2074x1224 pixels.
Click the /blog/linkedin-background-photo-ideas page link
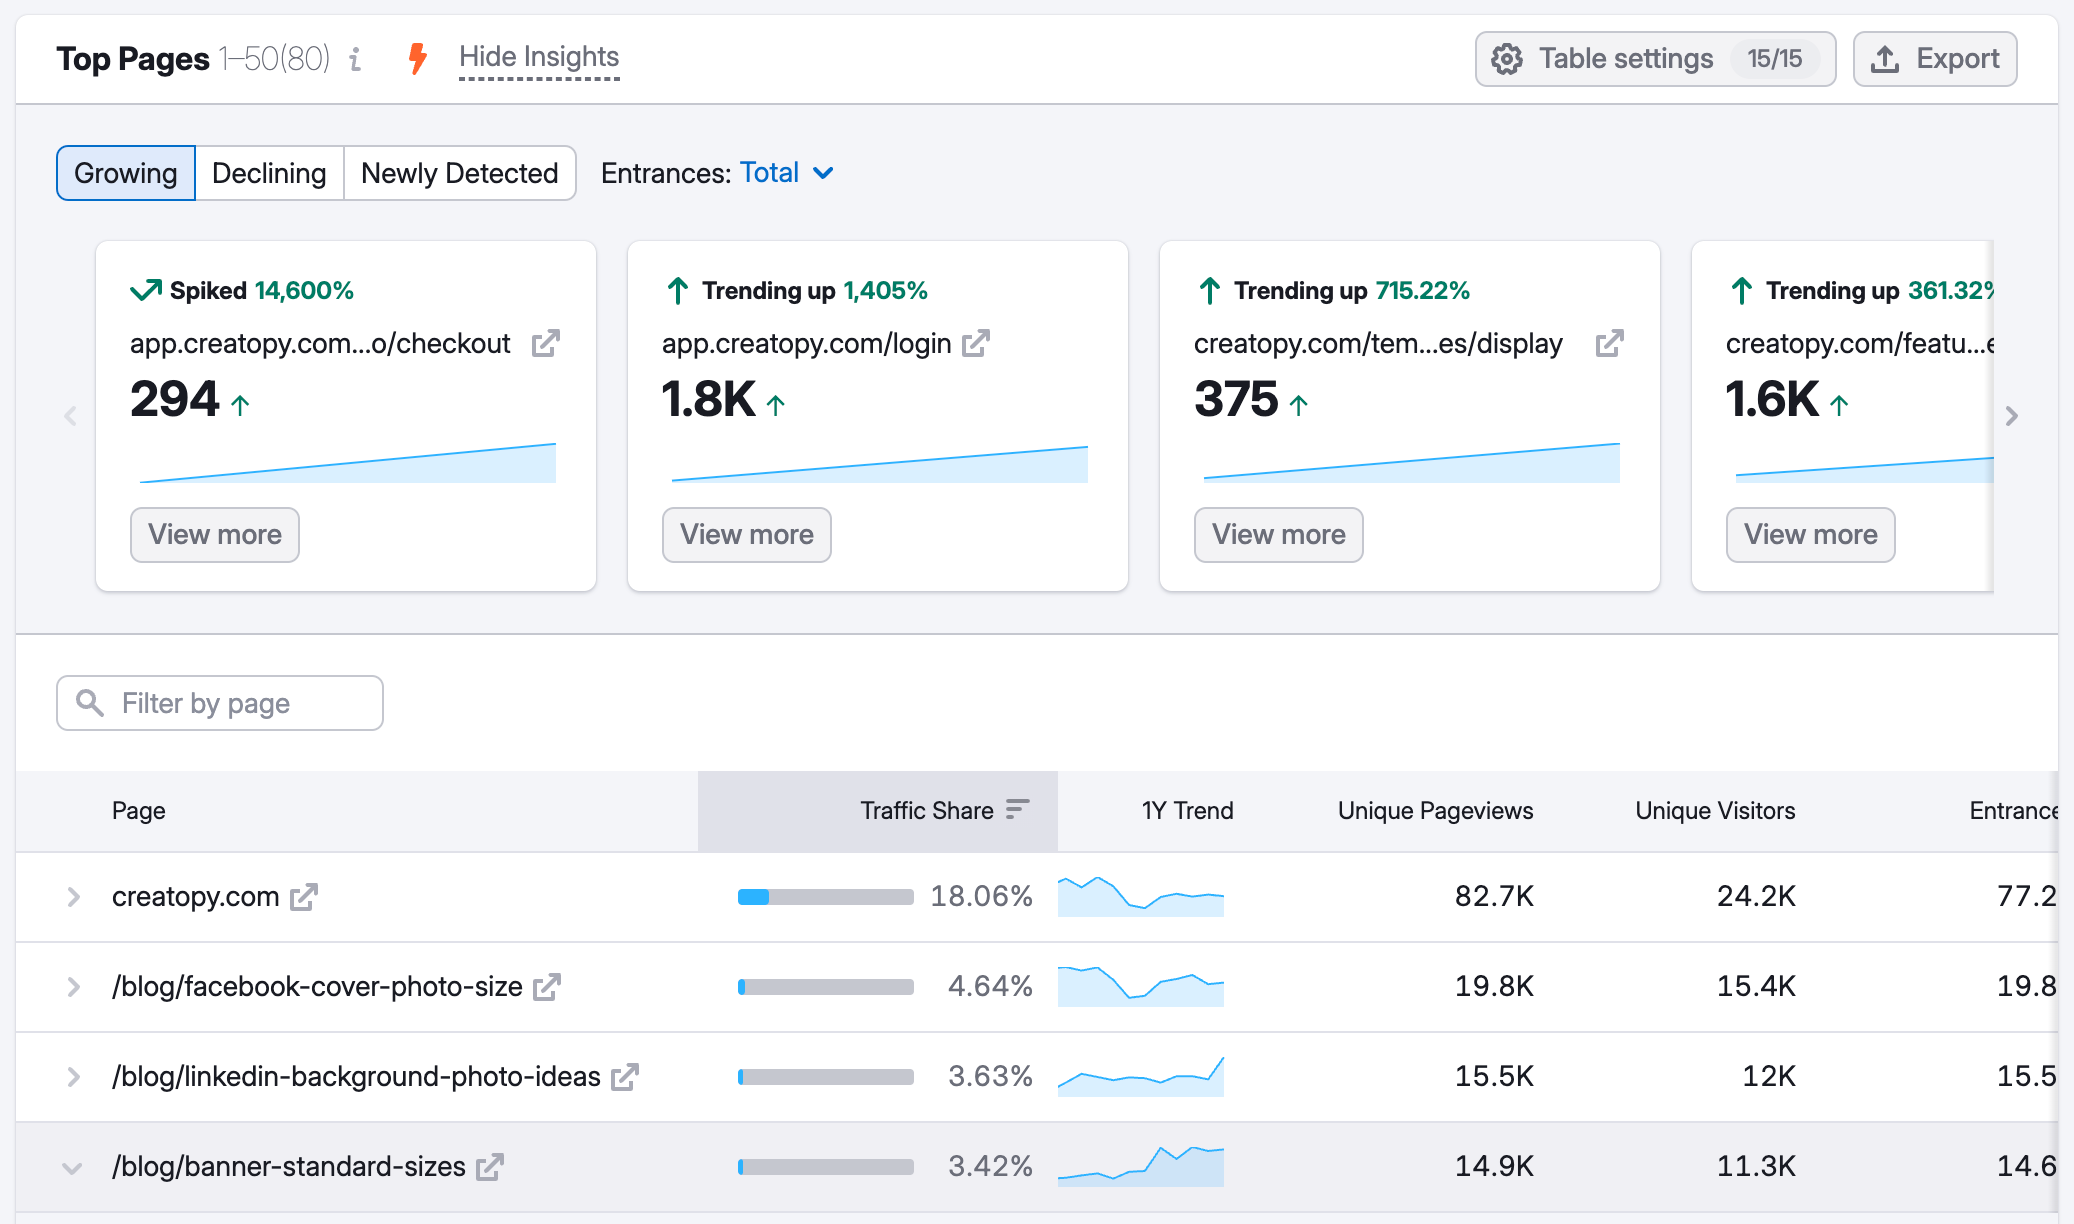pos(356,1077)
